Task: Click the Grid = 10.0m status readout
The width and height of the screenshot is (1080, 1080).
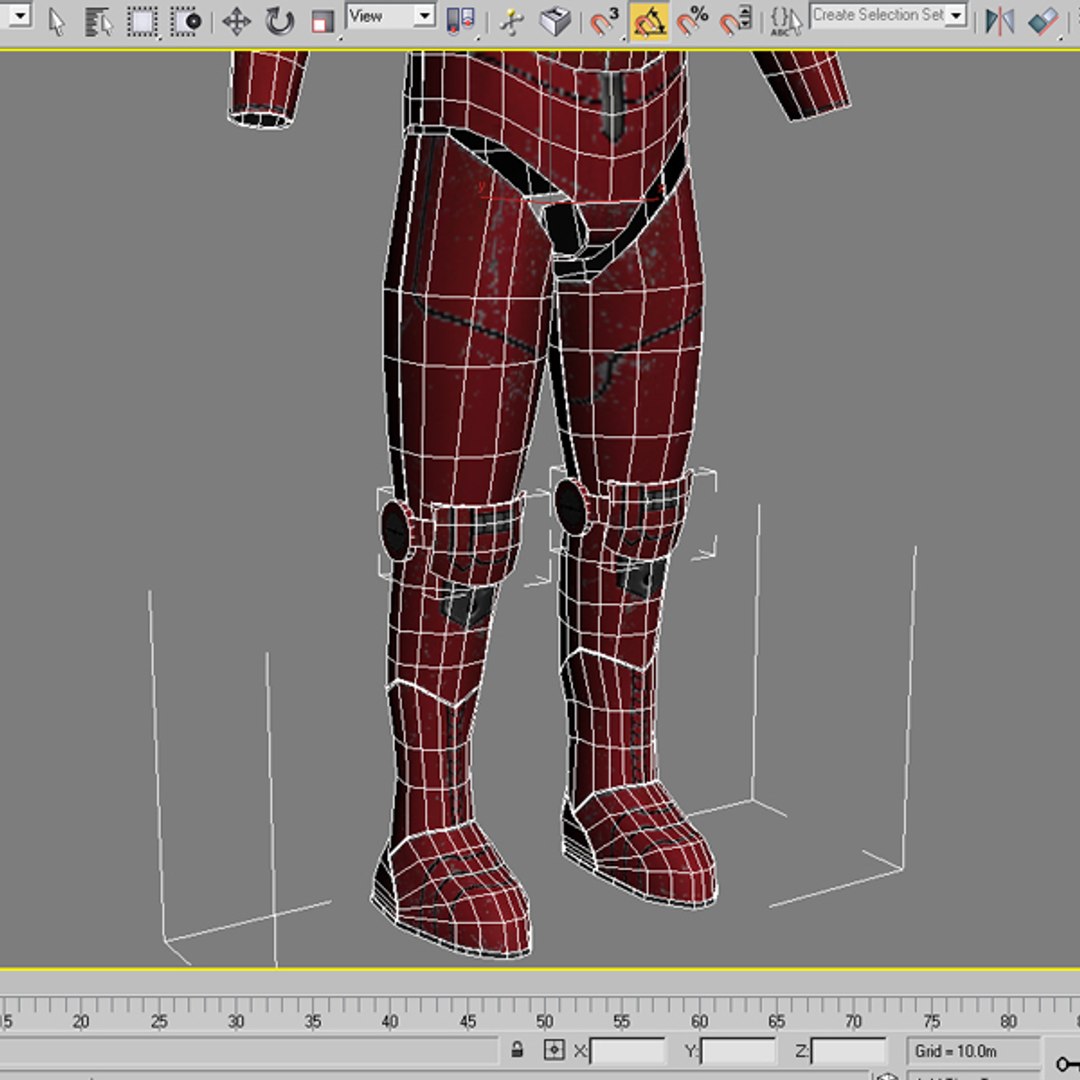Action: (x=955, y=1051)
